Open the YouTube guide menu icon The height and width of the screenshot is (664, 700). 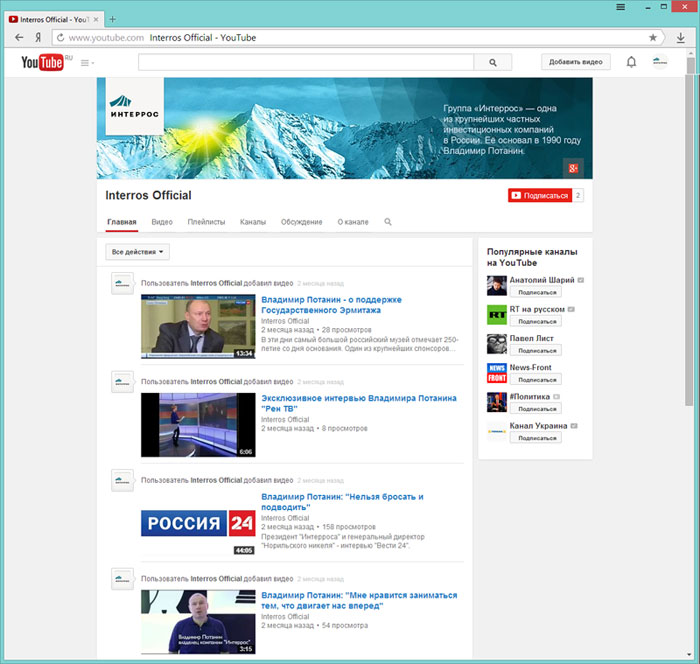[x=87, y=63]
